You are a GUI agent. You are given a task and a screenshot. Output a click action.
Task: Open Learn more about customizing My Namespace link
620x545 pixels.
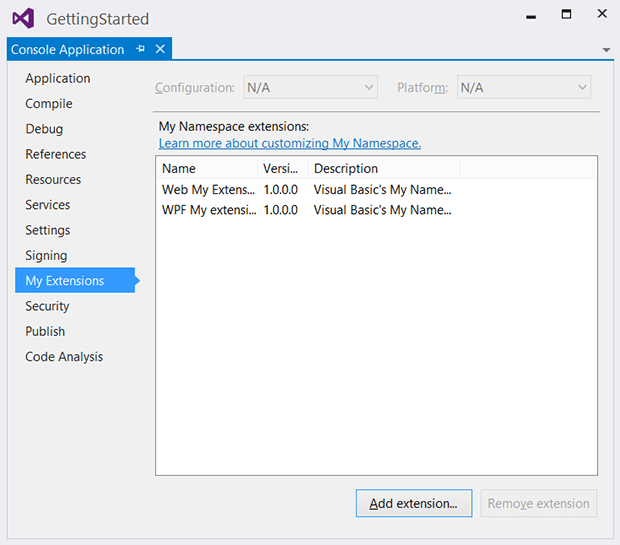(290, 143)
